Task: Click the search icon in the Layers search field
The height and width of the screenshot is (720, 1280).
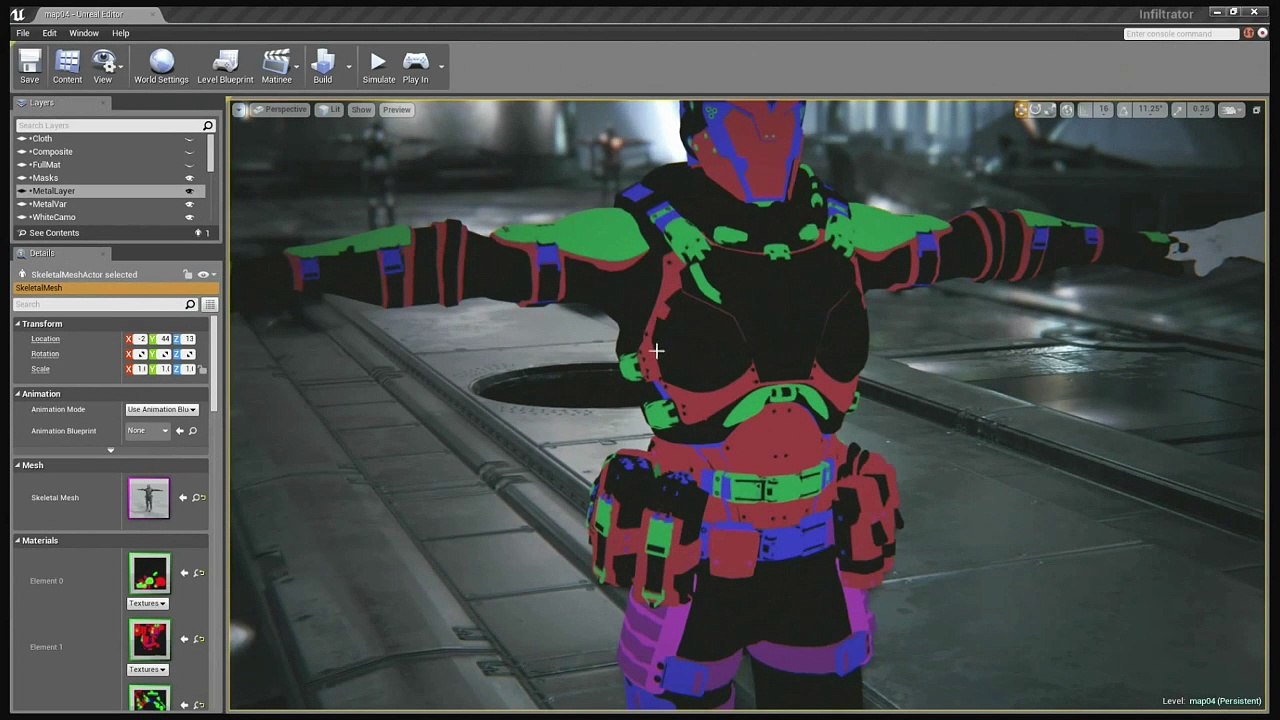Action: pyautogui.click(x=207, y=126)
